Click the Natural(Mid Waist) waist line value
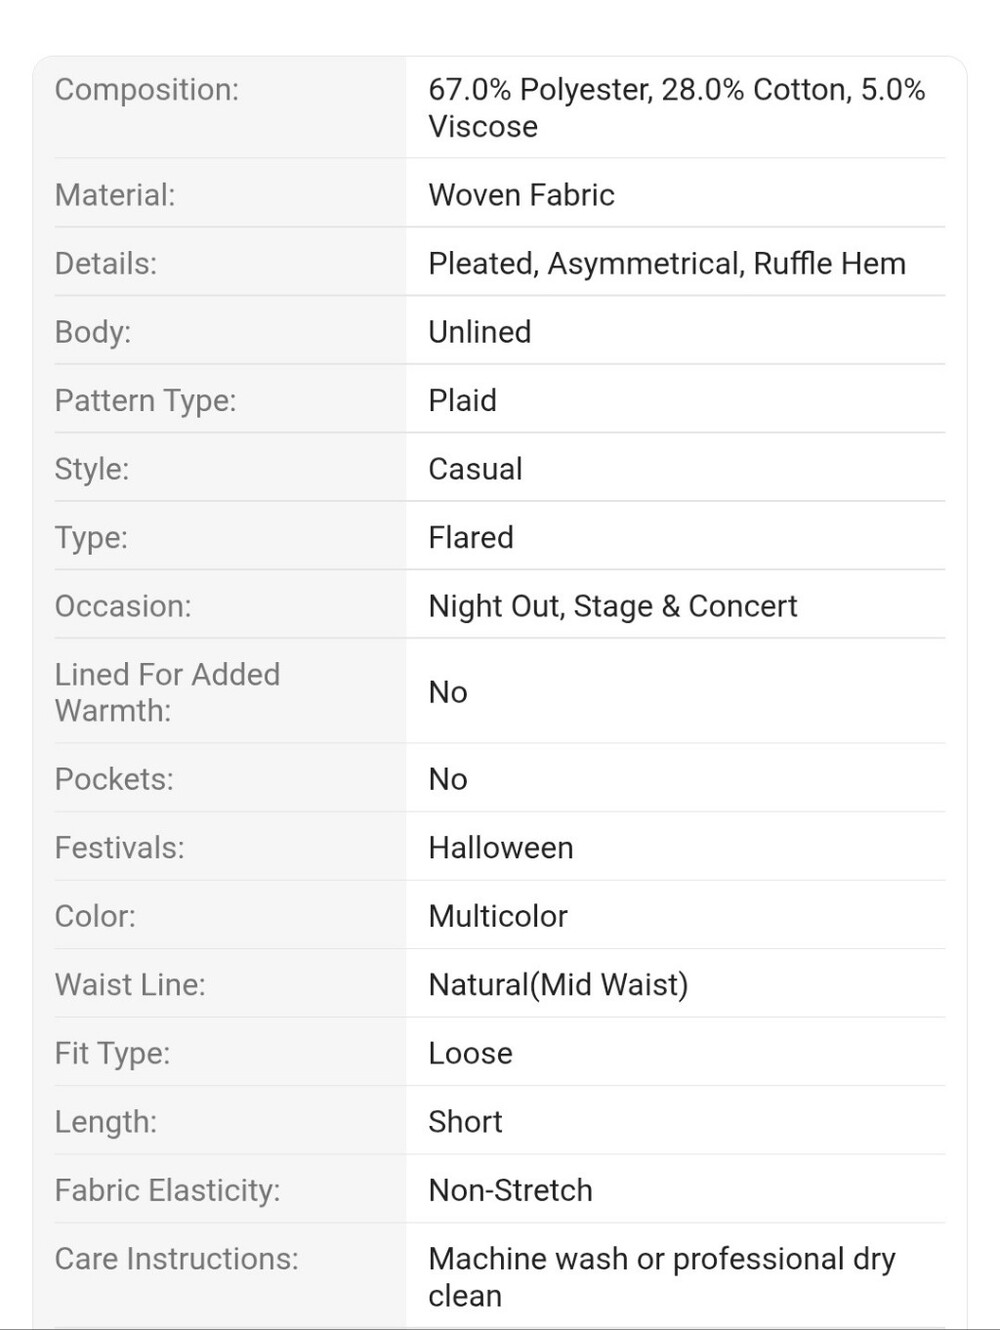The image size is (1000, 1330). click(558, 985)
